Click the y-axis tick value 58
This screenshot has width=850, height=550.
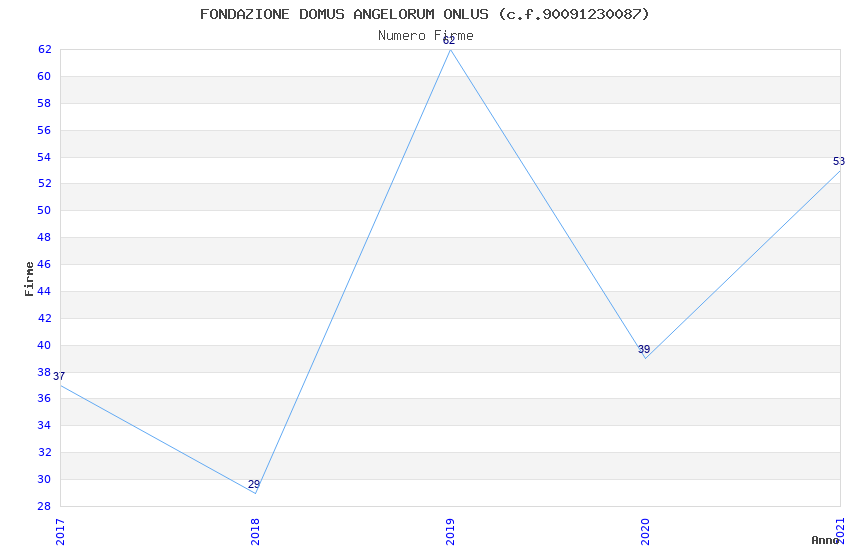tap(44, 103)
